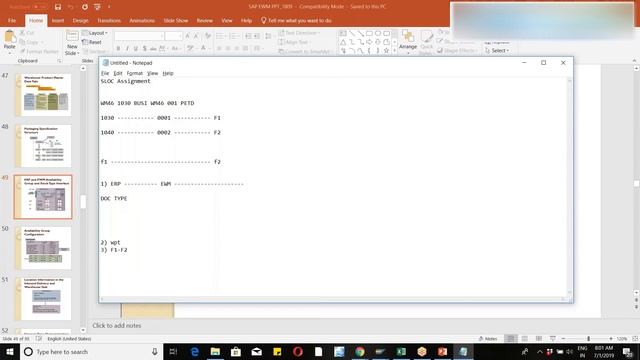Screen dimensions: 640x360
Task: Click the Undo arrow in quick access toolbar
Action: coord(70,7)
